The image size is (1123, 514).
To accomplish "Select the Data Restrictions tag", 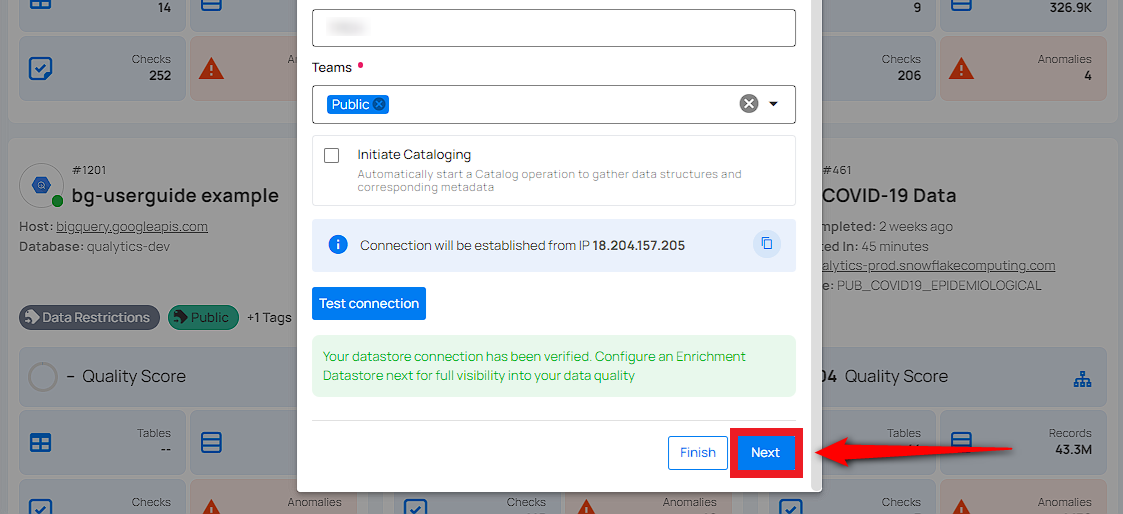I will point(89,318).
